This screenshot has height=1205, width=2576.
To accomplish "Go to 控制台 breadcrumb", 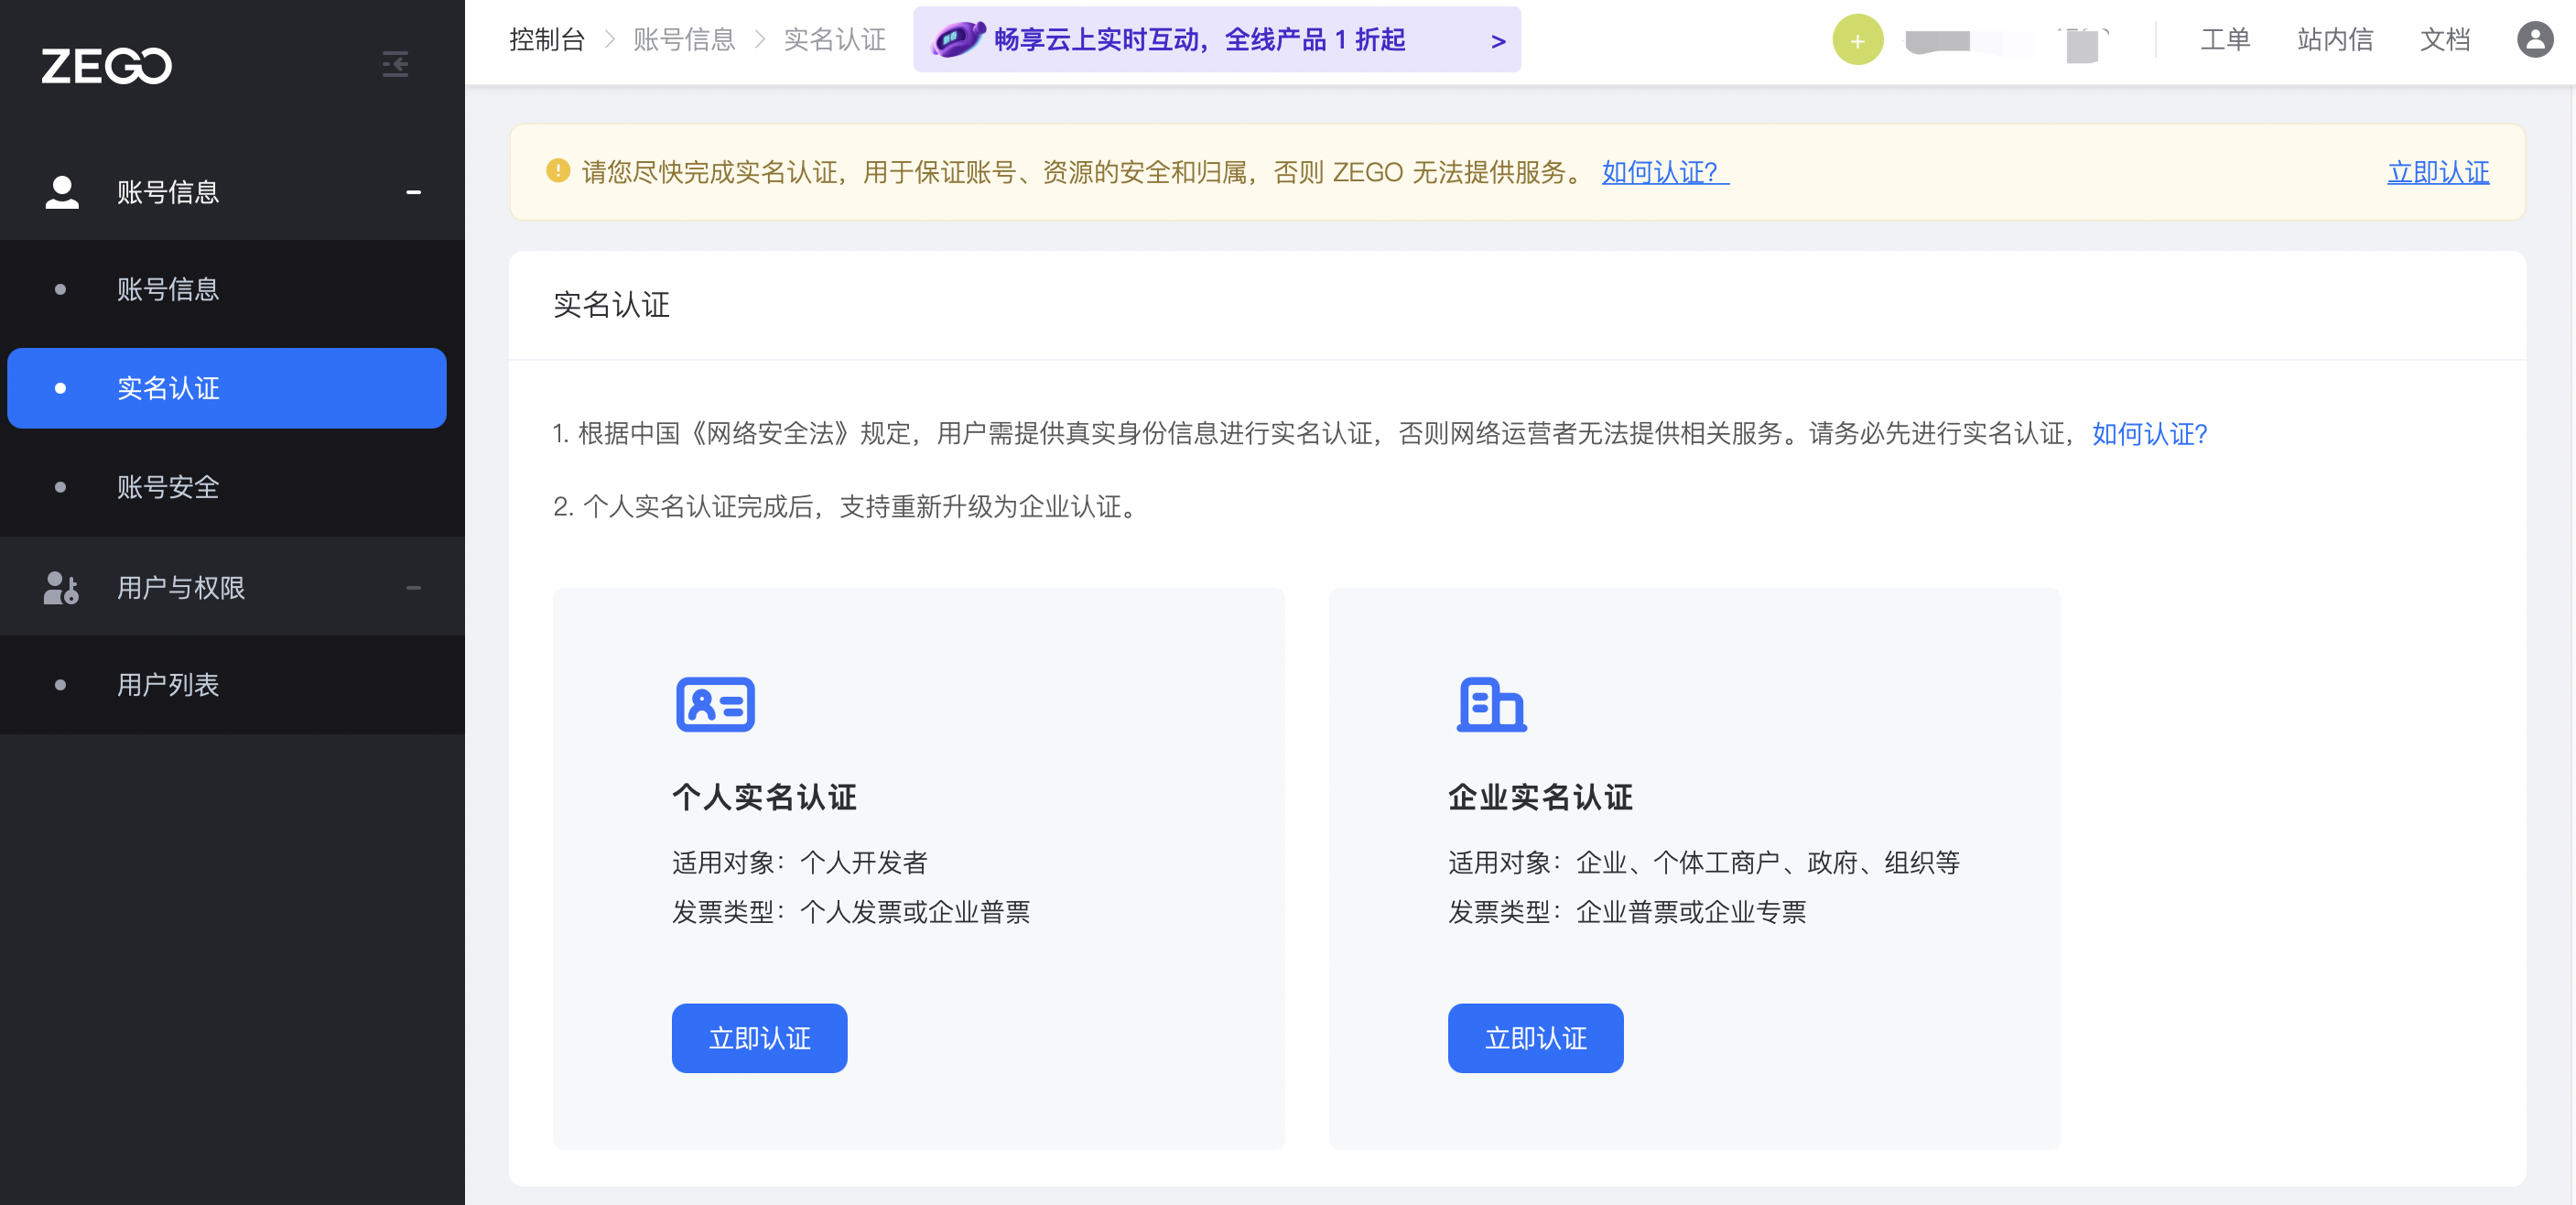I will [x=546, y=40].
